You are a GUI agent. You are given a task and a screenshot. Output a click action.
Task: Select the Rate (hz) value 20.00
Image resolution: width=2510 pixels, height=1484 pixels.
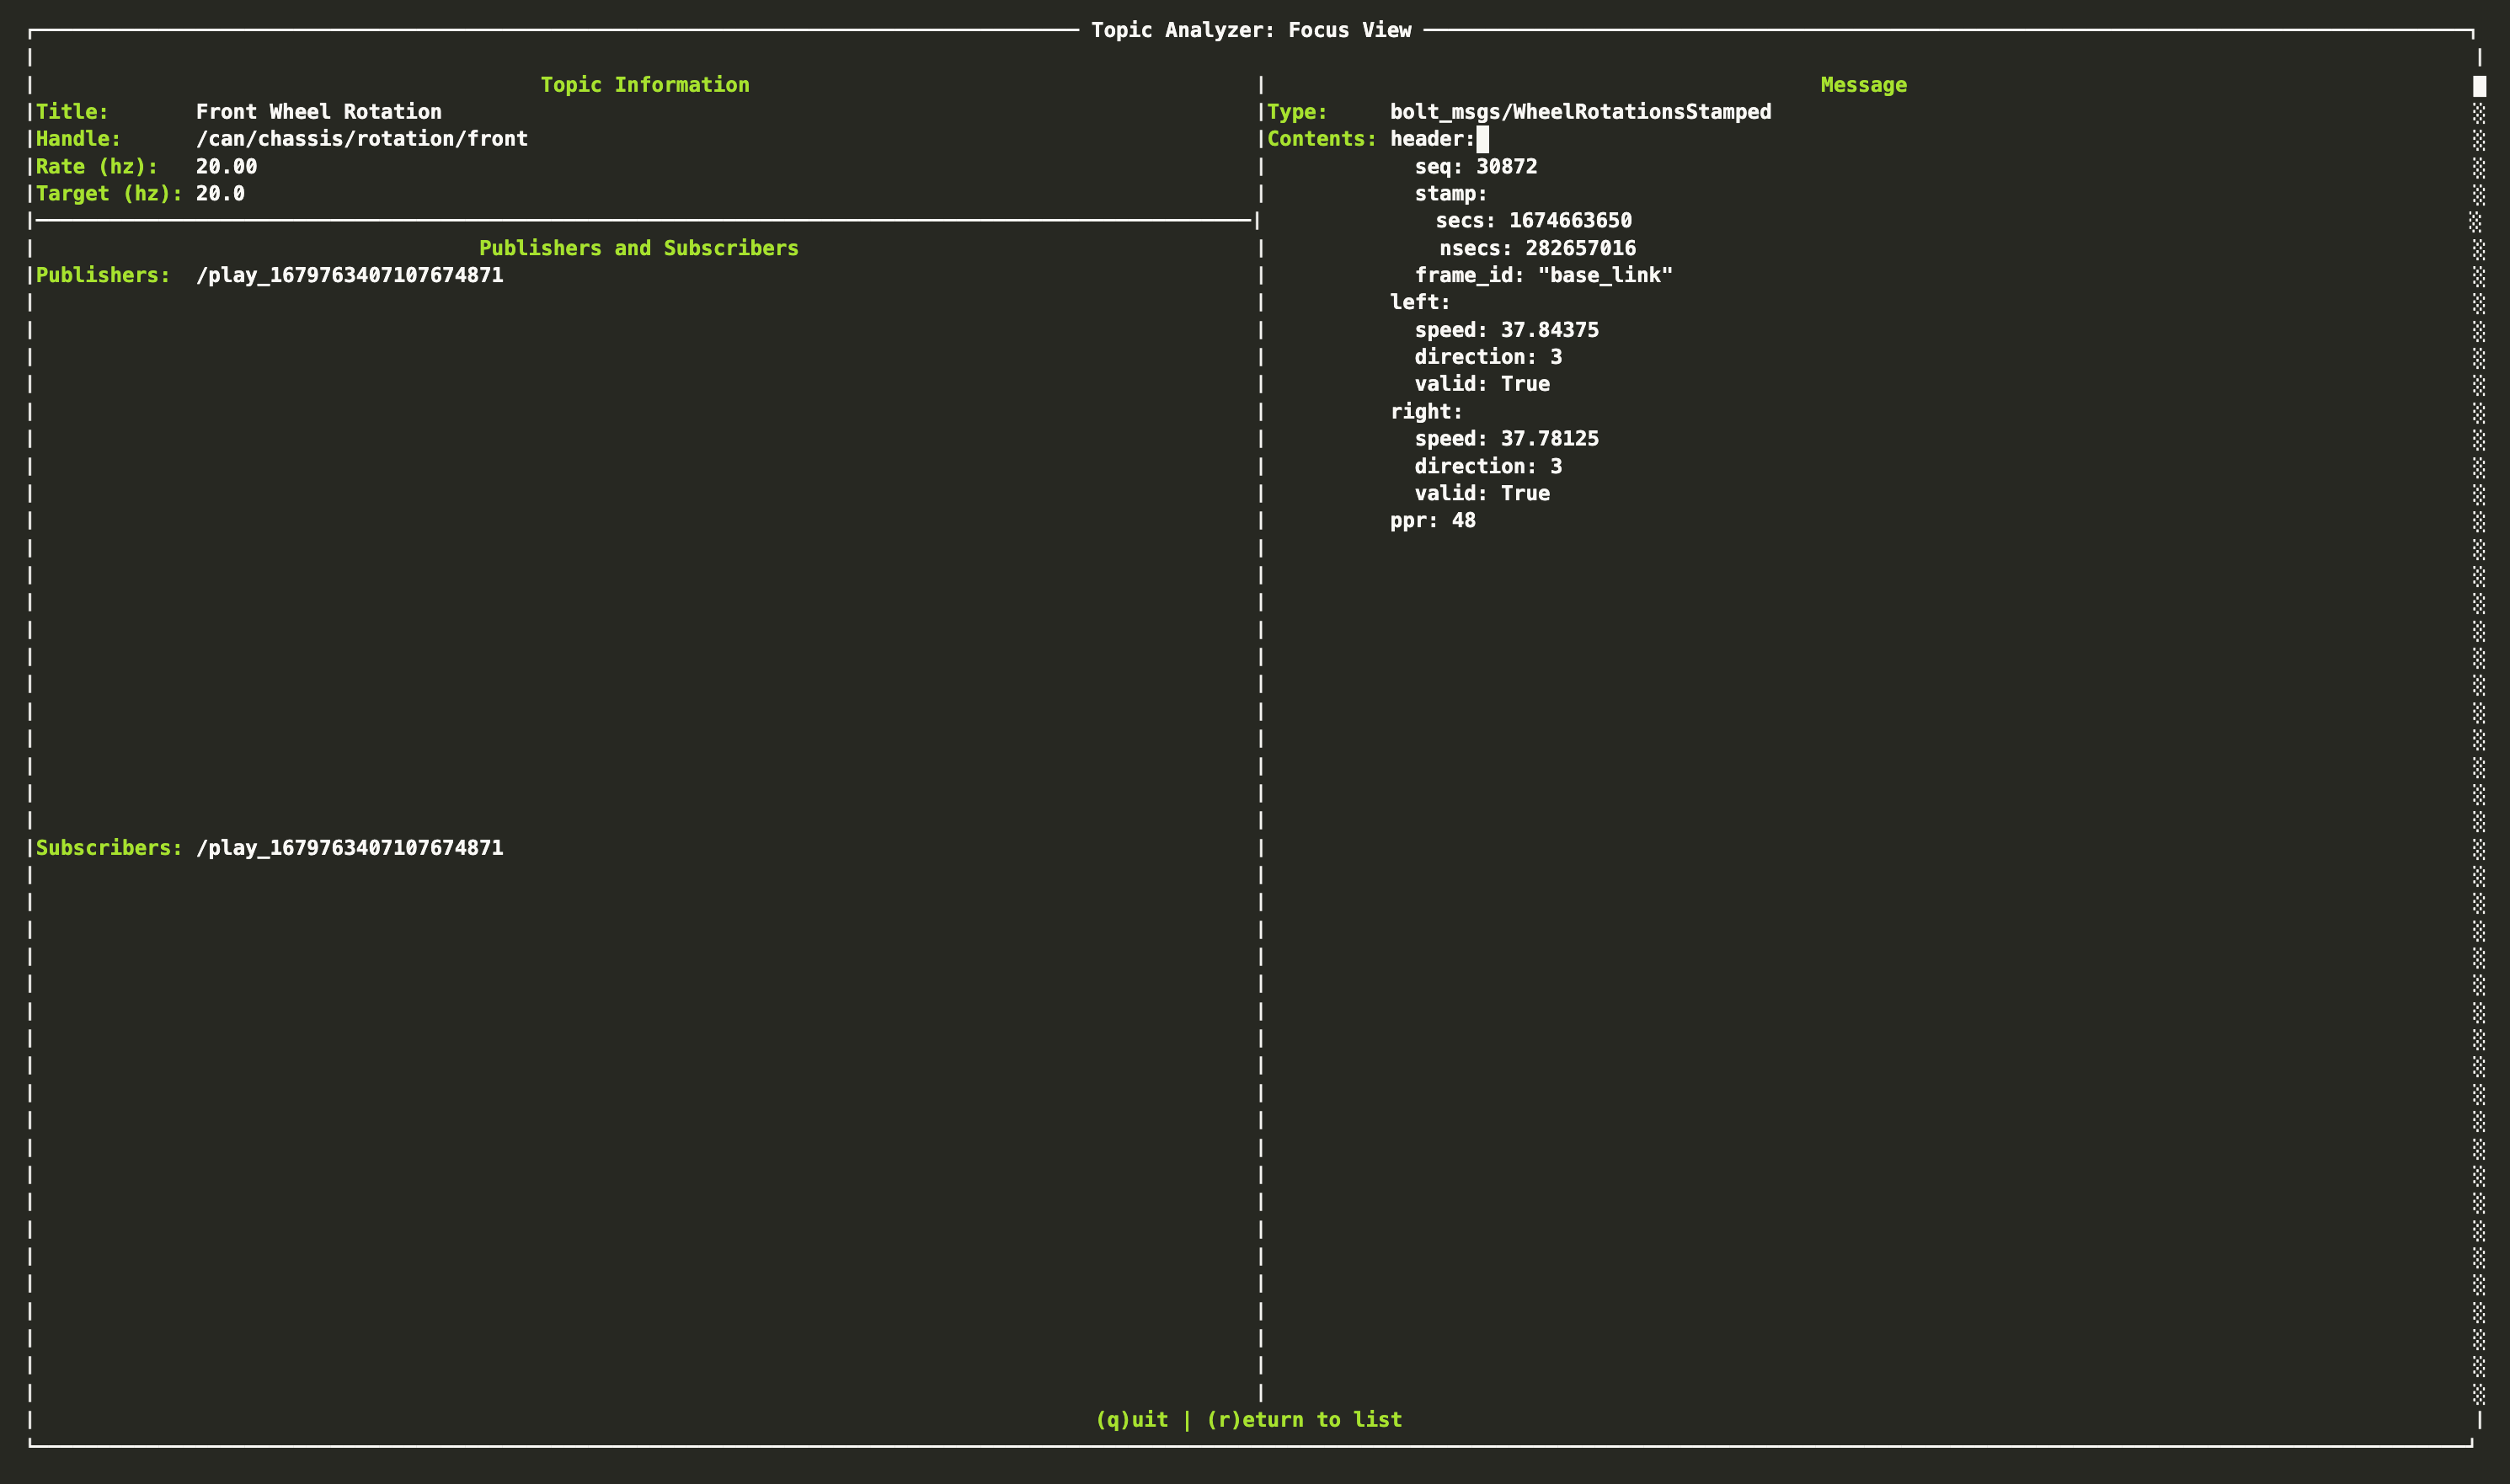point(227,166)
